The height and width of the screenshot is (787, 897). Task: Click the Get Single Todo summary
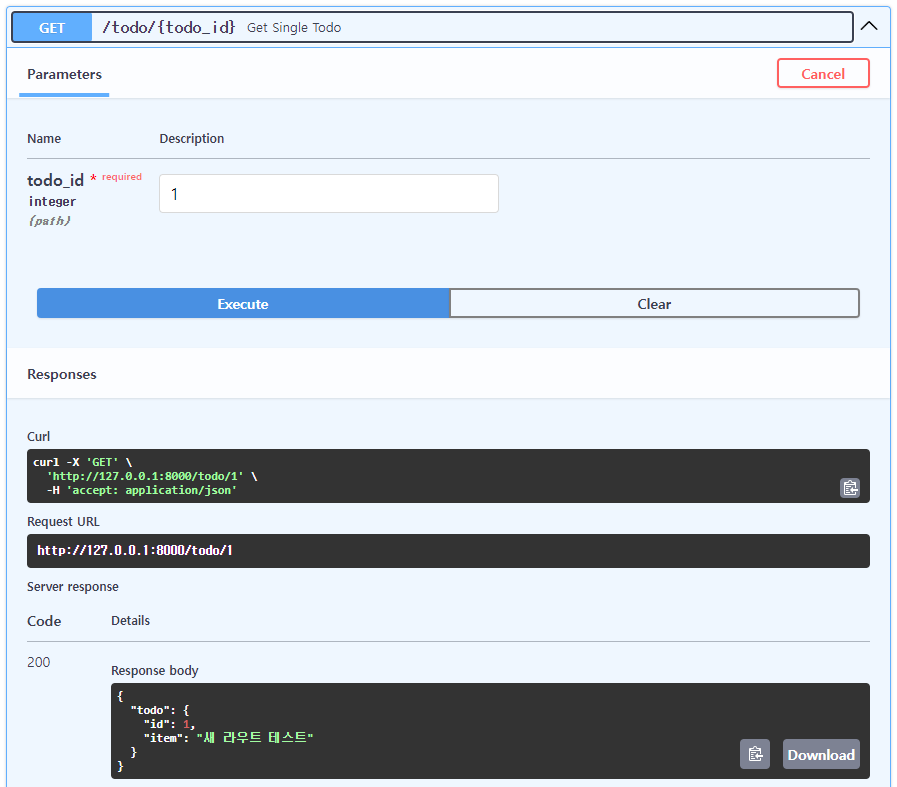tap(294, 27)
